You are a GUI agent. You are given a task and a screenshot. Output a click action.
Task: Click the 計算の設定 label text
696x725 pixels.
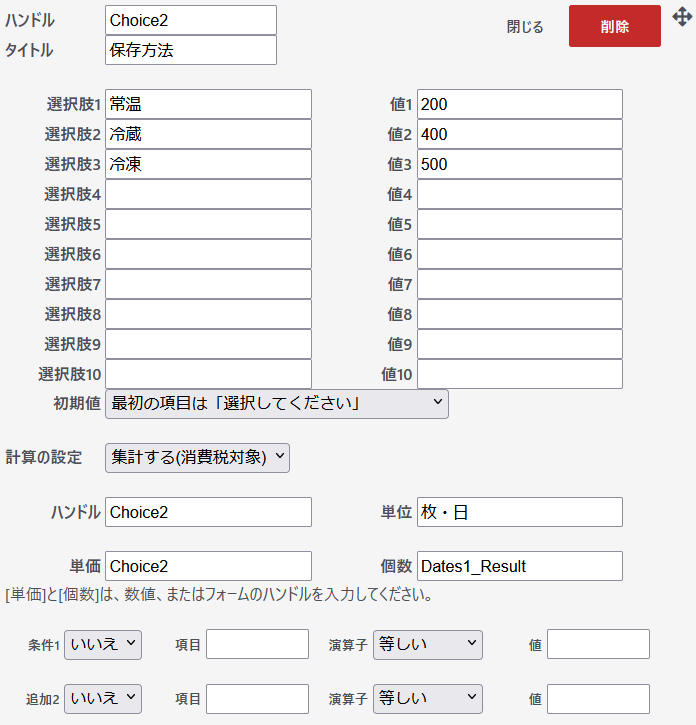[43, 457]
